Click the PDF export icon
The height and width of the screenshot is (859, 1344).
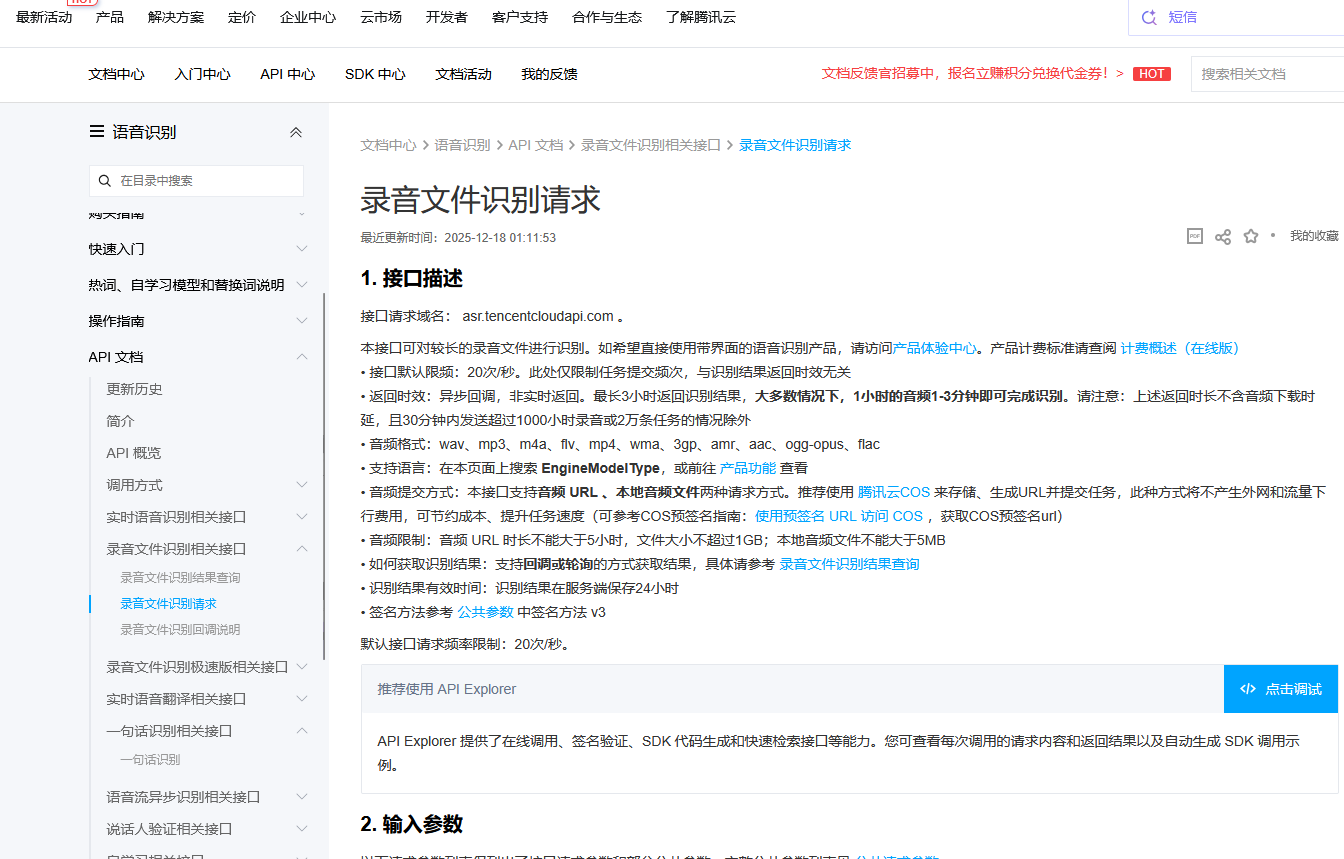pos(1195,236)
